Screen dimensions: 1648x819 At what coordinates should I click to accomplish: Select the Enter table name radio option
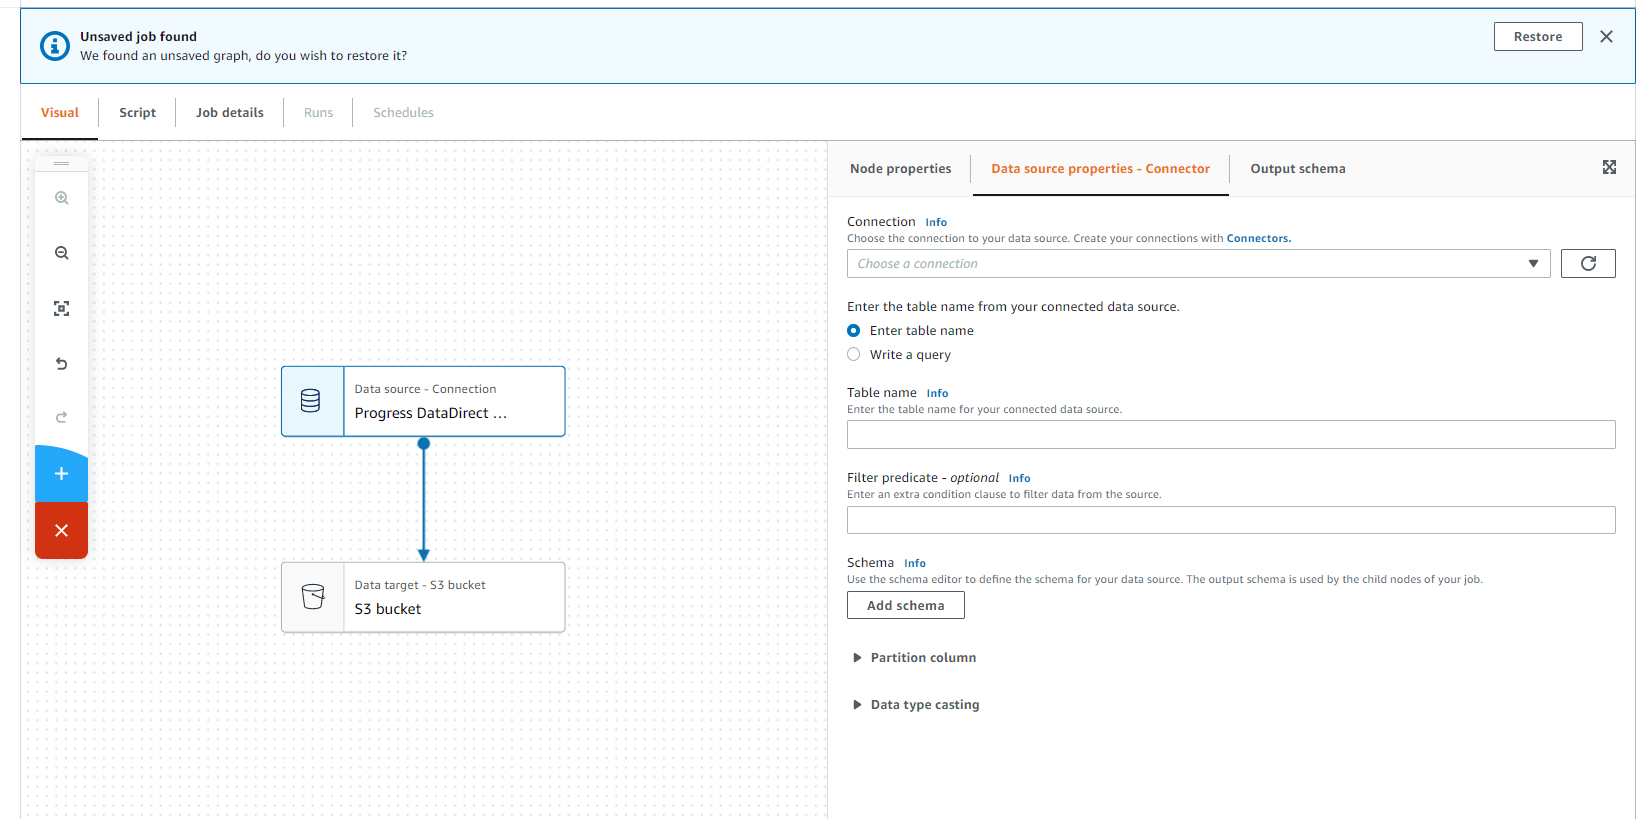coord(854,331)
